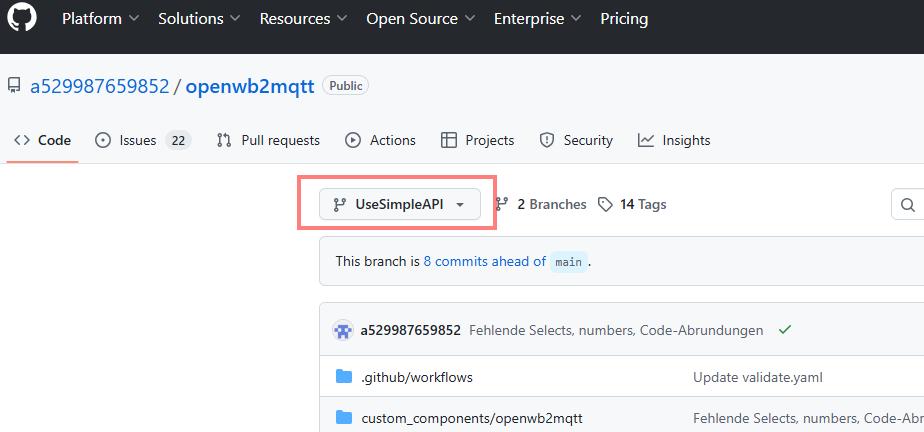
Task: Open the Update validate.yaml commit message
Action: click(758, 377)
